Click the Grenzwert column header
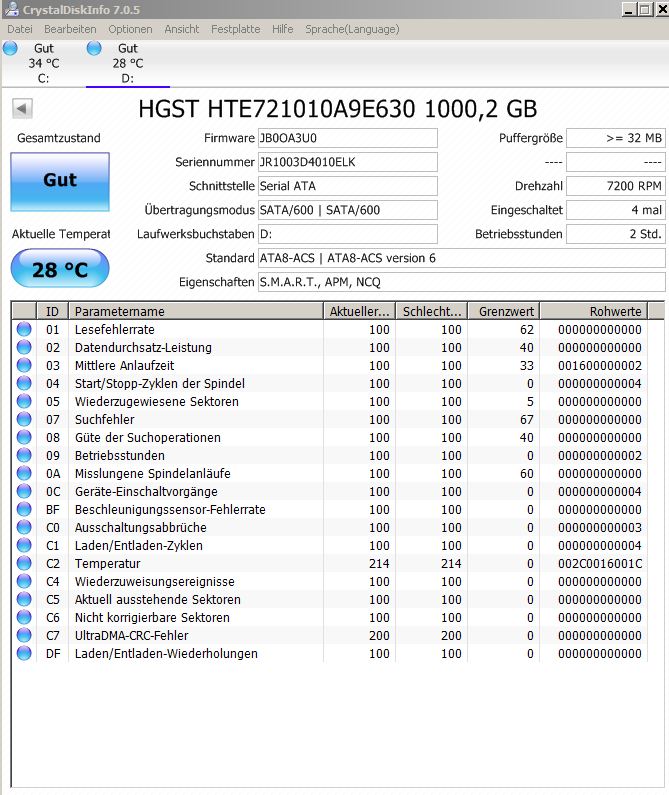The image size is (669, 795). click(504, 311)
